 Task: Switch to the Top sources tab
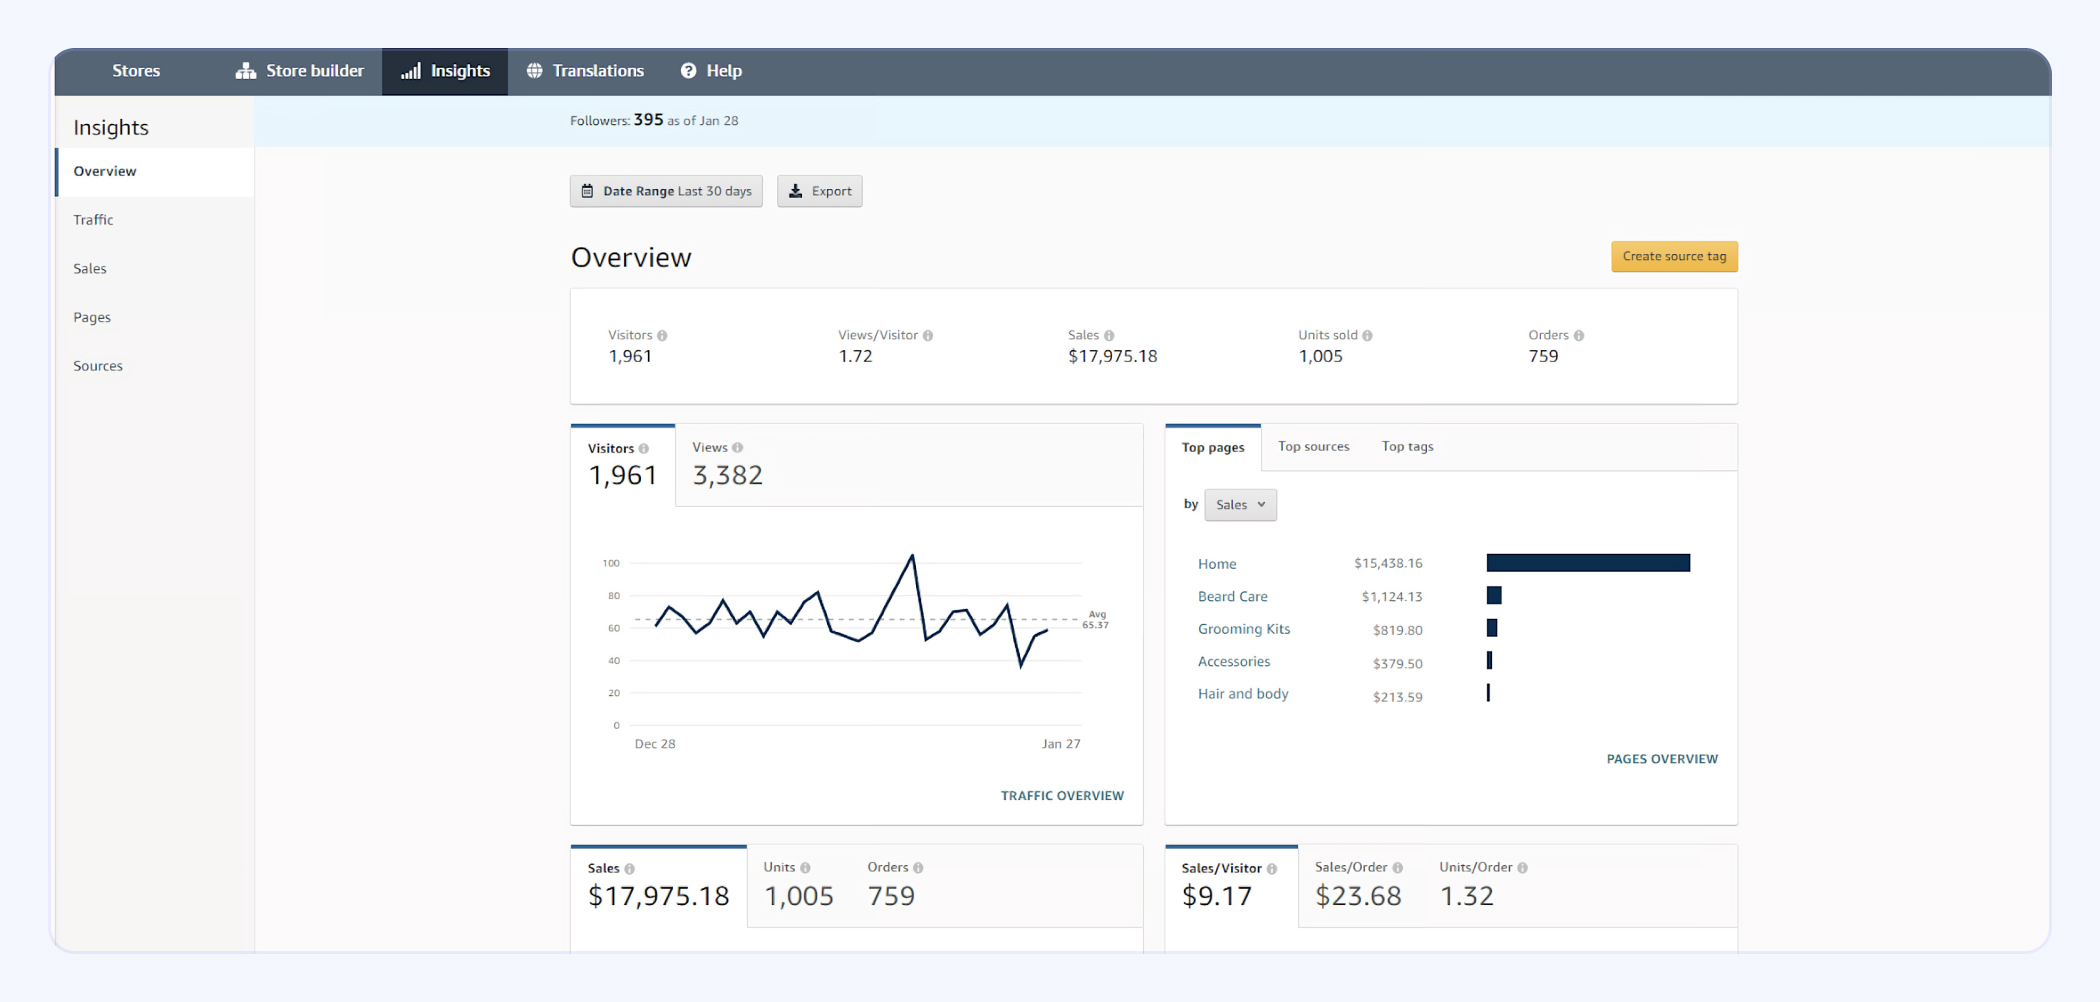pos(1314,447)
